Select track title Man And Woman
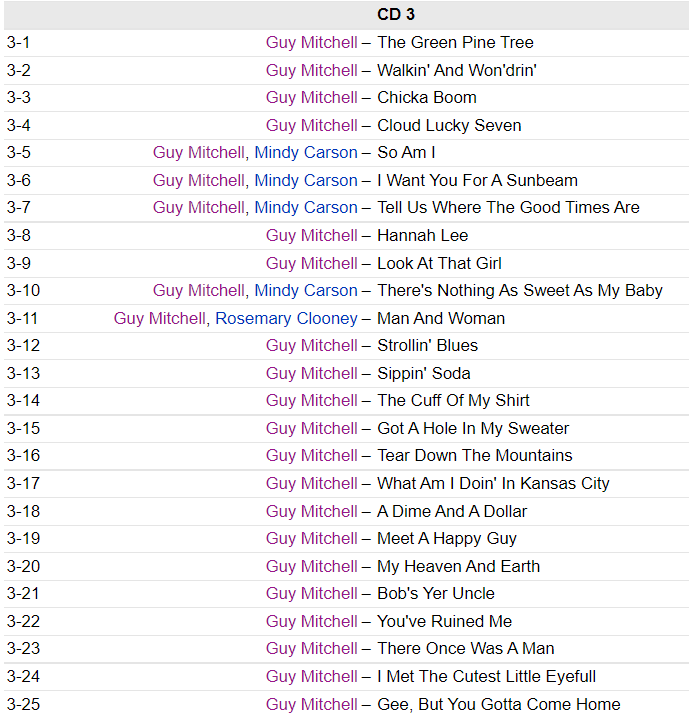 (441, 319)
